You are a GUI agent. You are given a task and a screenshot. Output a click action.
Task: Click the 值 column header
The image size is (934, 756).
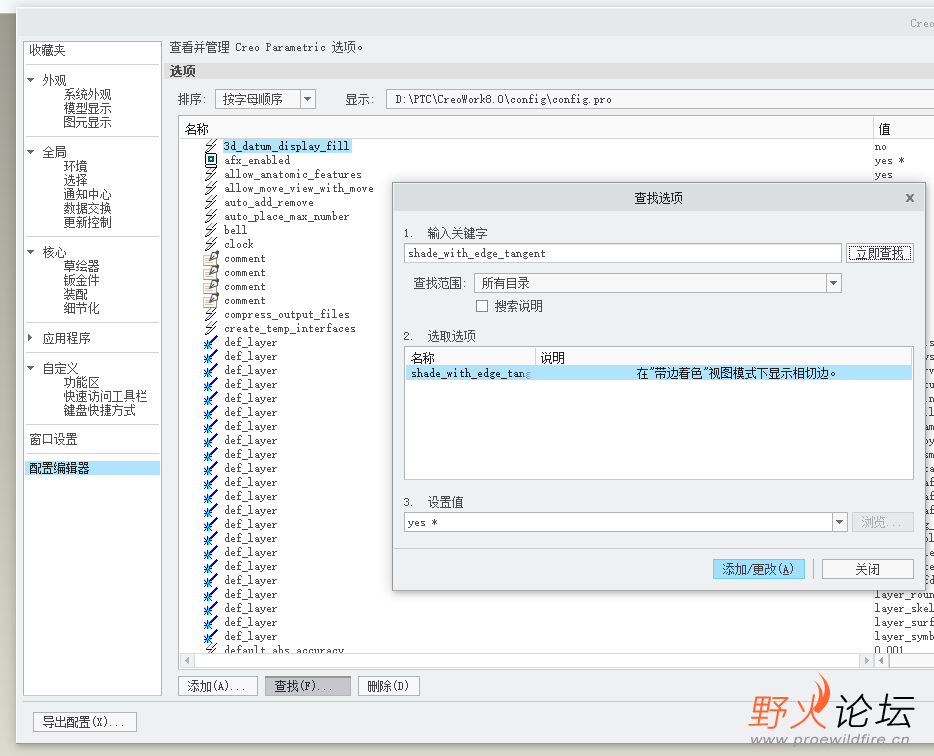coord(904,129)
